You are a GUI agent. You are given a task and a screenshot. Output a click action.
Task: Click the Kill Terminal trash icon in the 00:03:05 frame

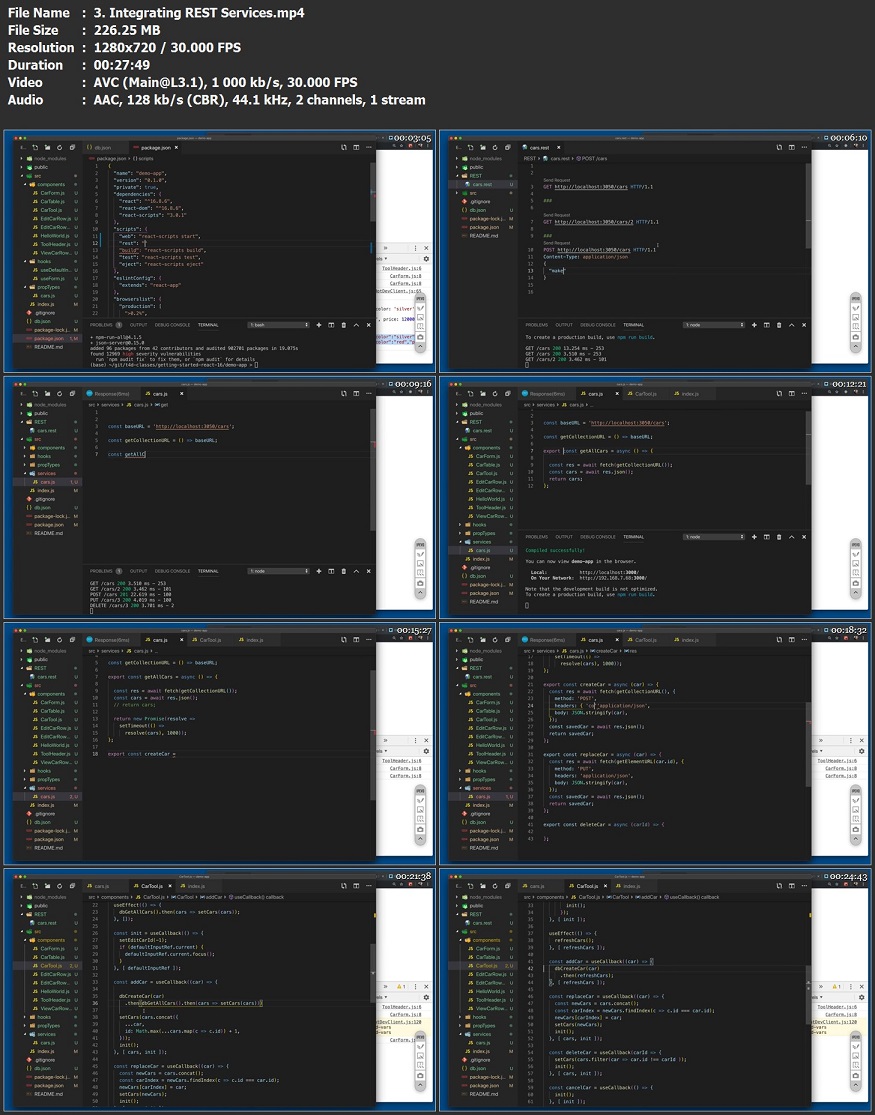(x=344, y=325)
